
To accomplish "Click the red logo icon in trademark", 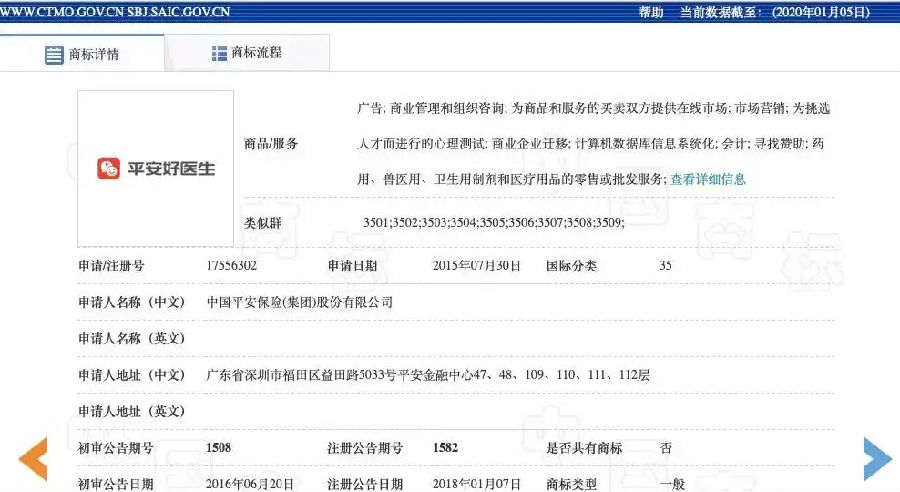I will pyautogui.click(x=108, y=168).
